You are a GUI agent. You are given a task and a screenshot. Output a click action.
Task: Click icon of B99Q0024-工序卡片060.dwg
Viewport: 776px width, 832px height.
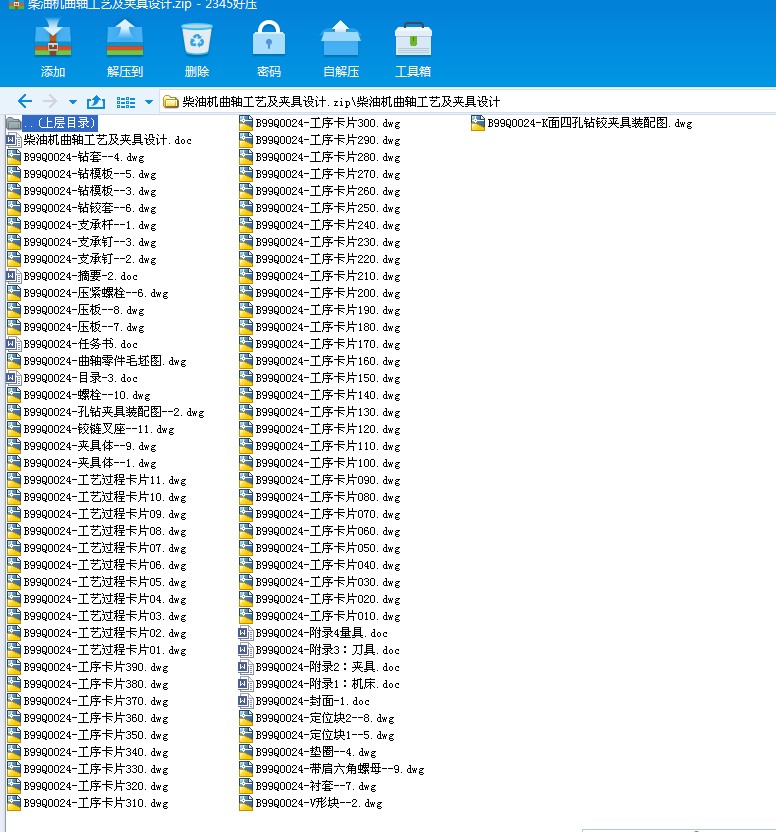246,531
